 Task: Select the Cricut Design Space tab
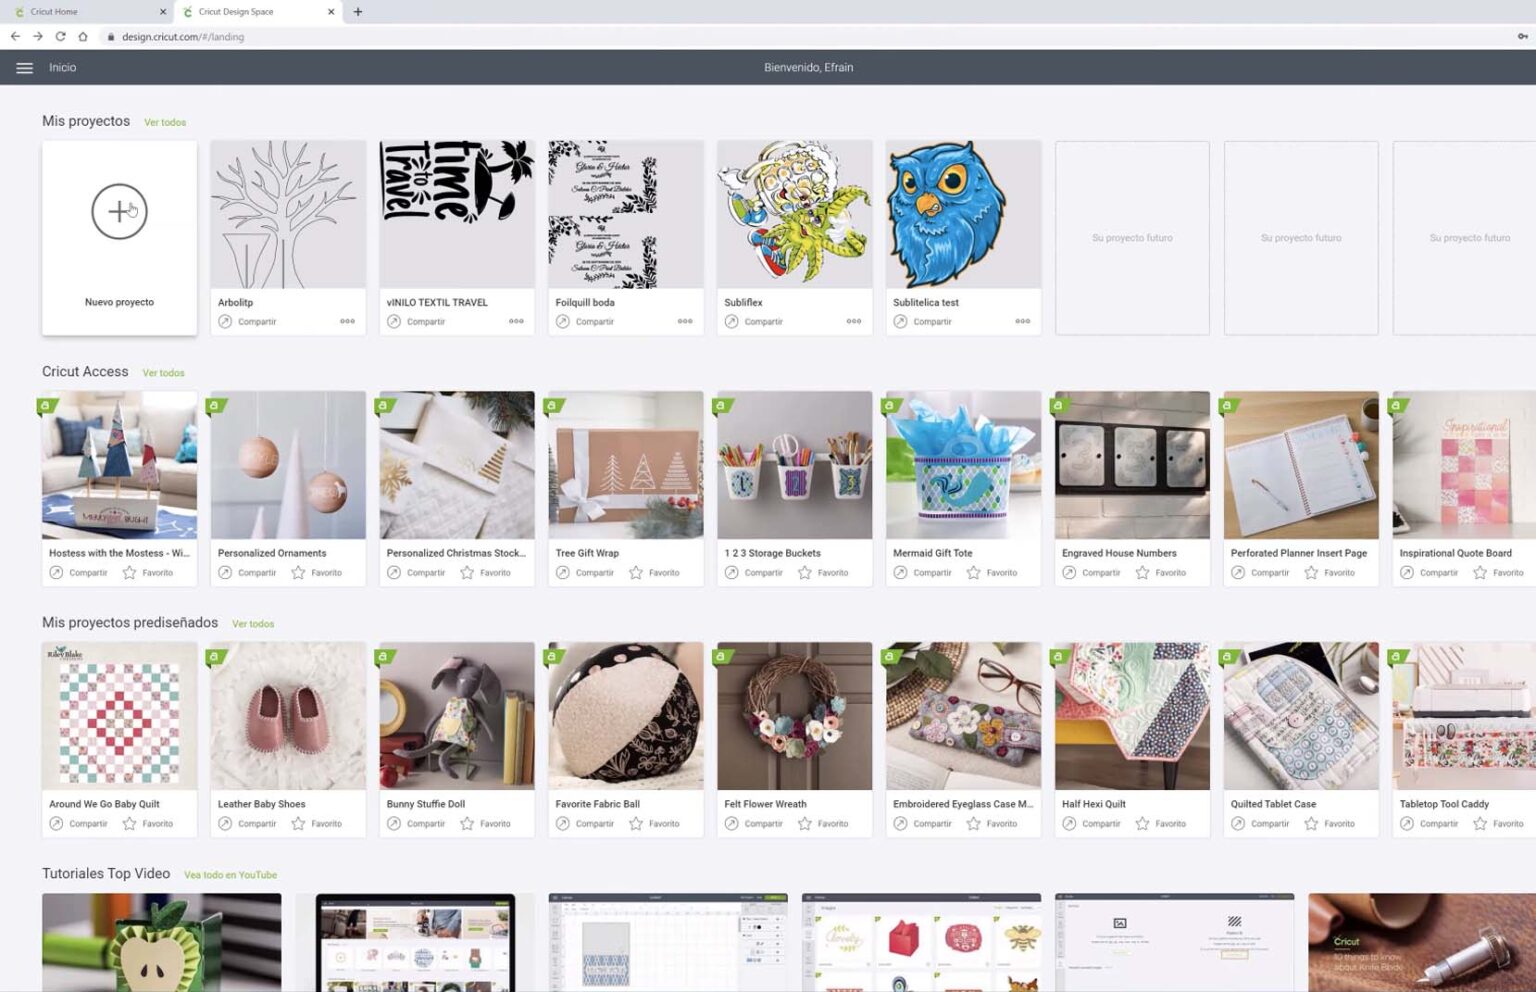coord(250,12)
